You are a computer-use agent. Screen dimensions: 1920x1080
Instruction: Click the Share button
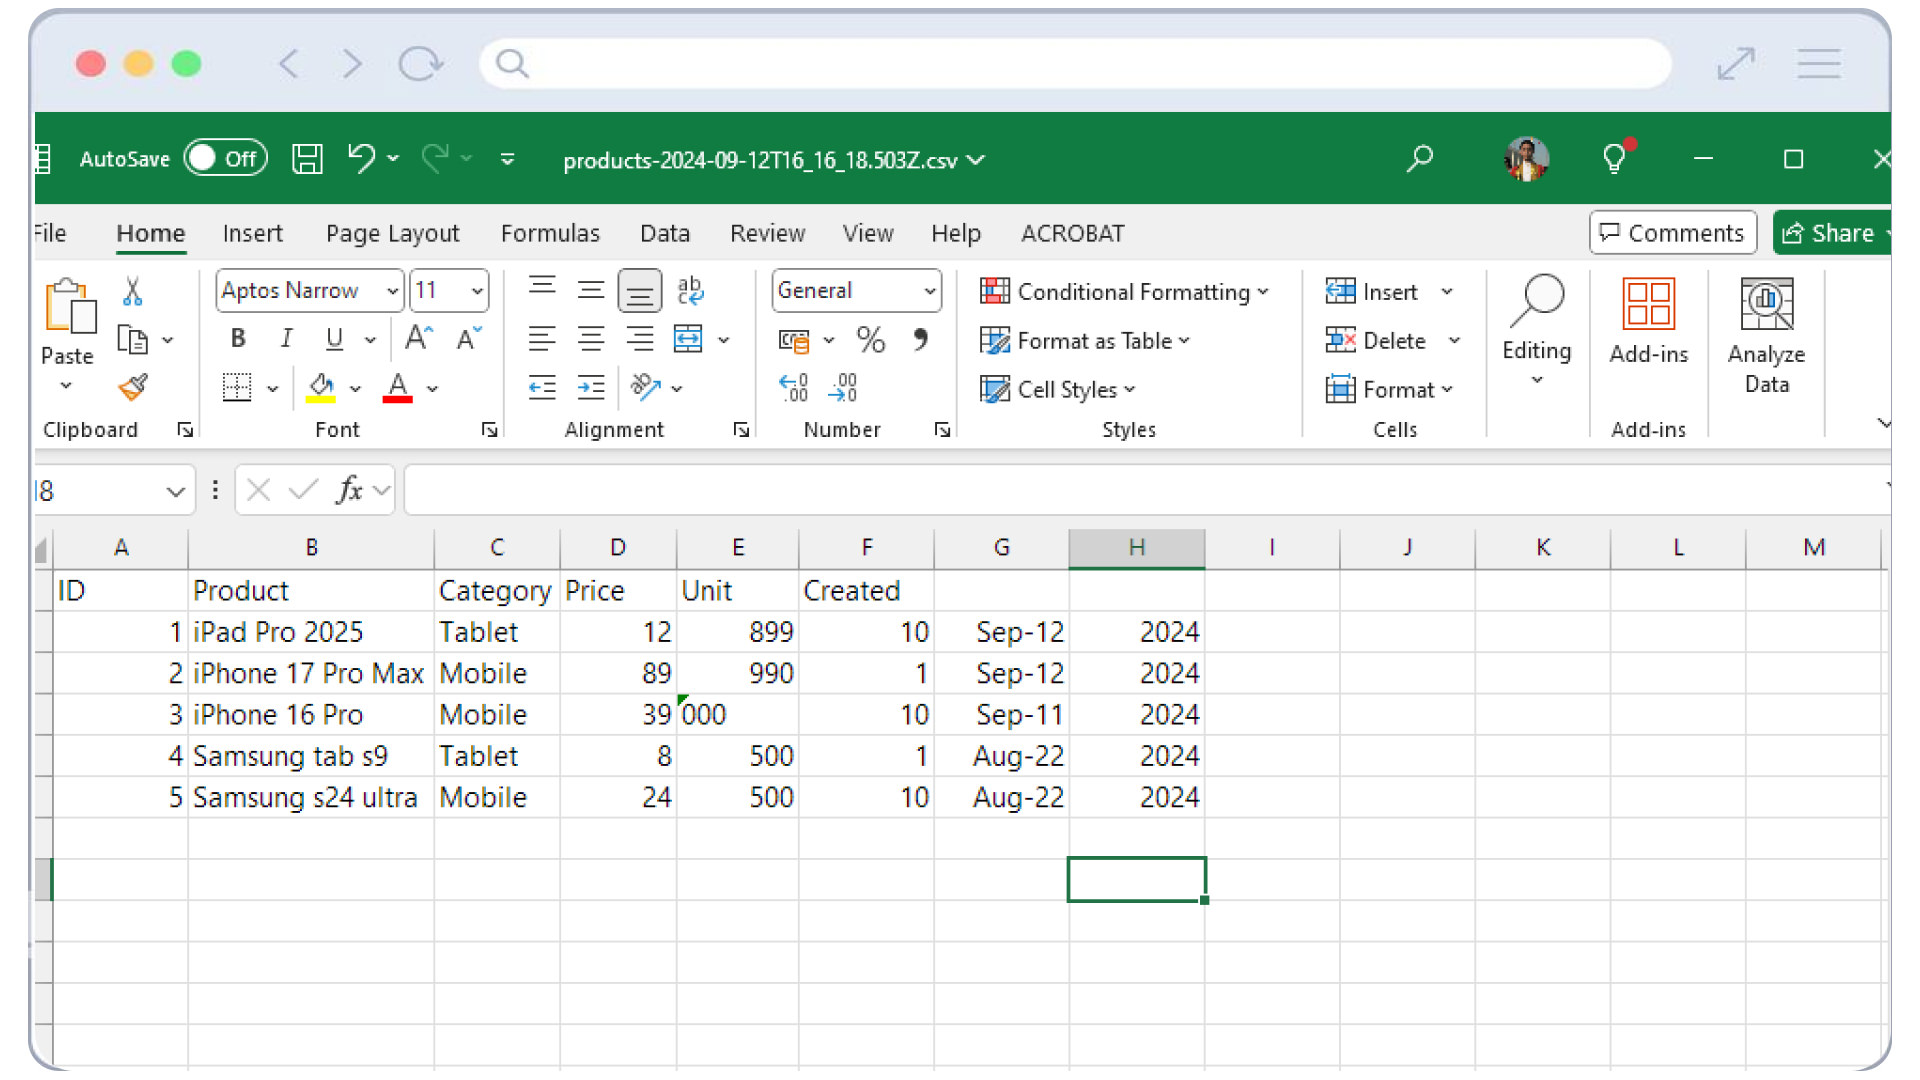[x=1831, y=232]
